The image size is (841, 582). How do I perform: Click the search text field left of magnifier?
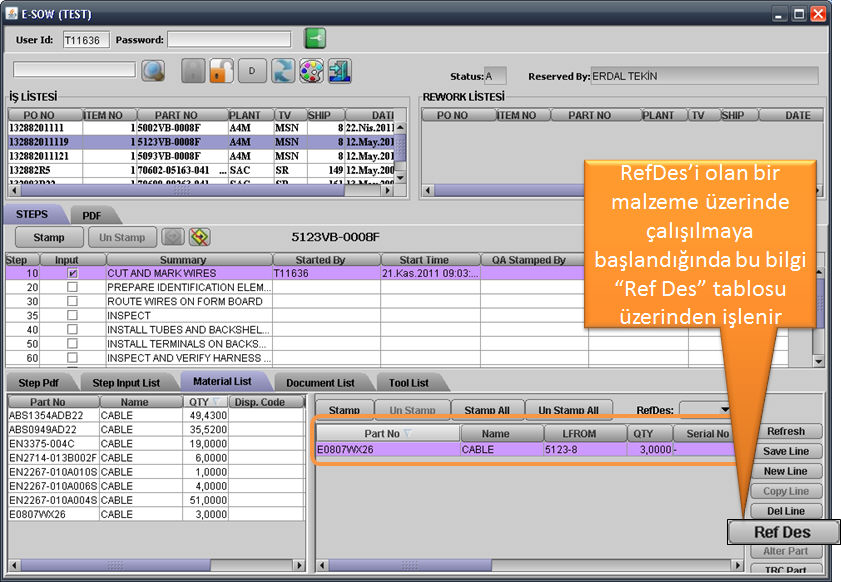[x=75, y=69]
